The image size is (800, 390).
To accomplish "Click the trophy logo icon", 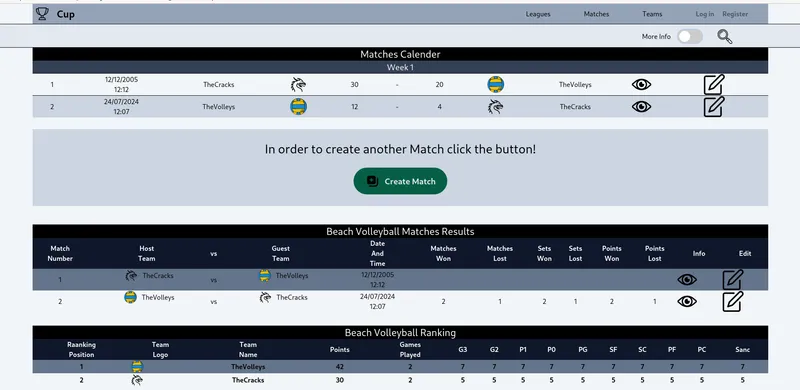I will pos(42,14).
